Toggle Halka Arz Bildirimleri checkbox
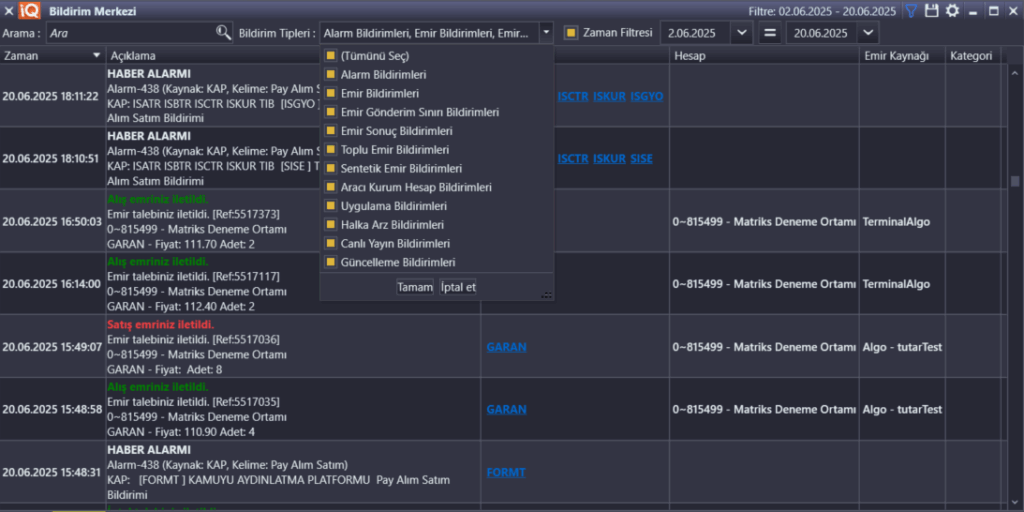1024x512 pixels. [330, 225]
